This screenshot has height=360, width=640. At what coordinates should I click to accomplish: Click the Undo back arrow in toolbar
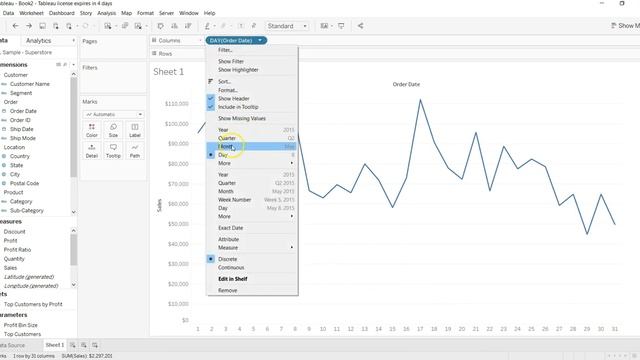click(16, 26)
